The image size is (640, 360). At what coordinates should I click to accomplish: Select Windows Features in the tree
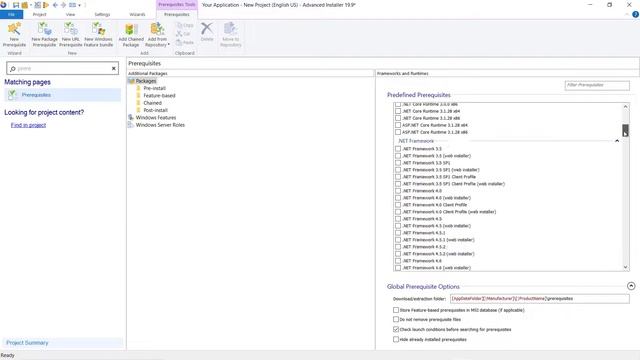156,118
